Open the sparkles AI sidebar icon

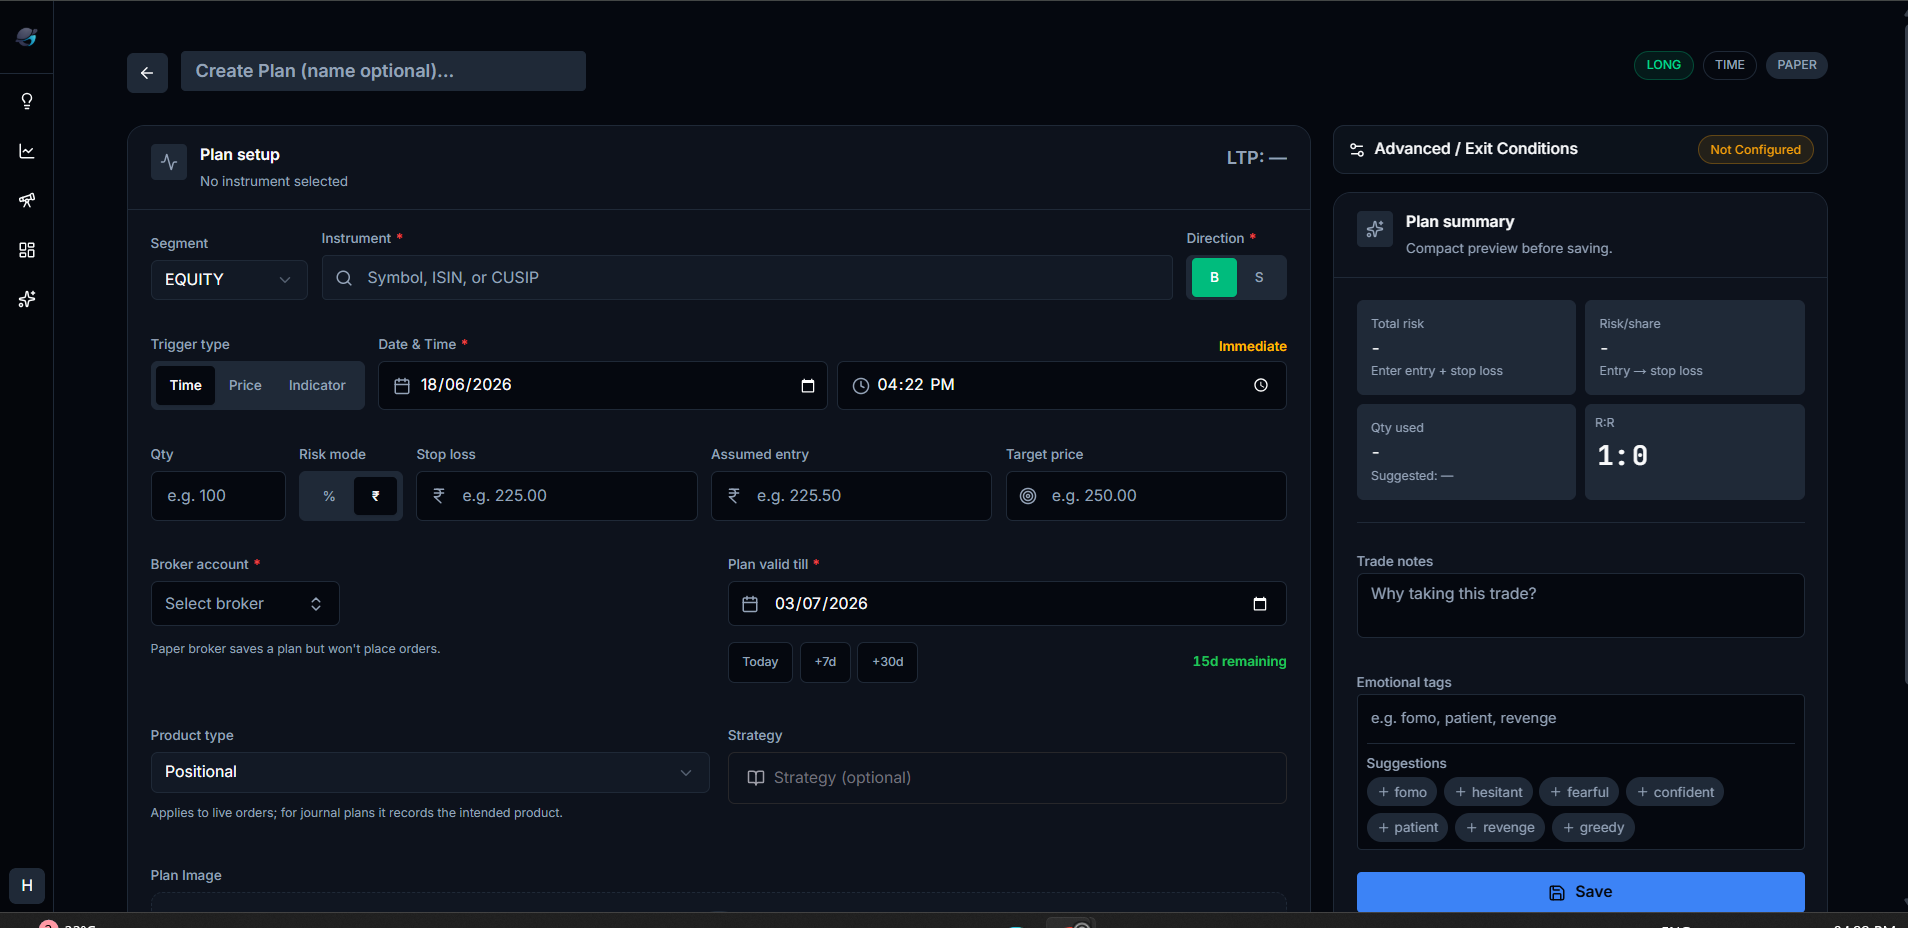coord(27,299)
